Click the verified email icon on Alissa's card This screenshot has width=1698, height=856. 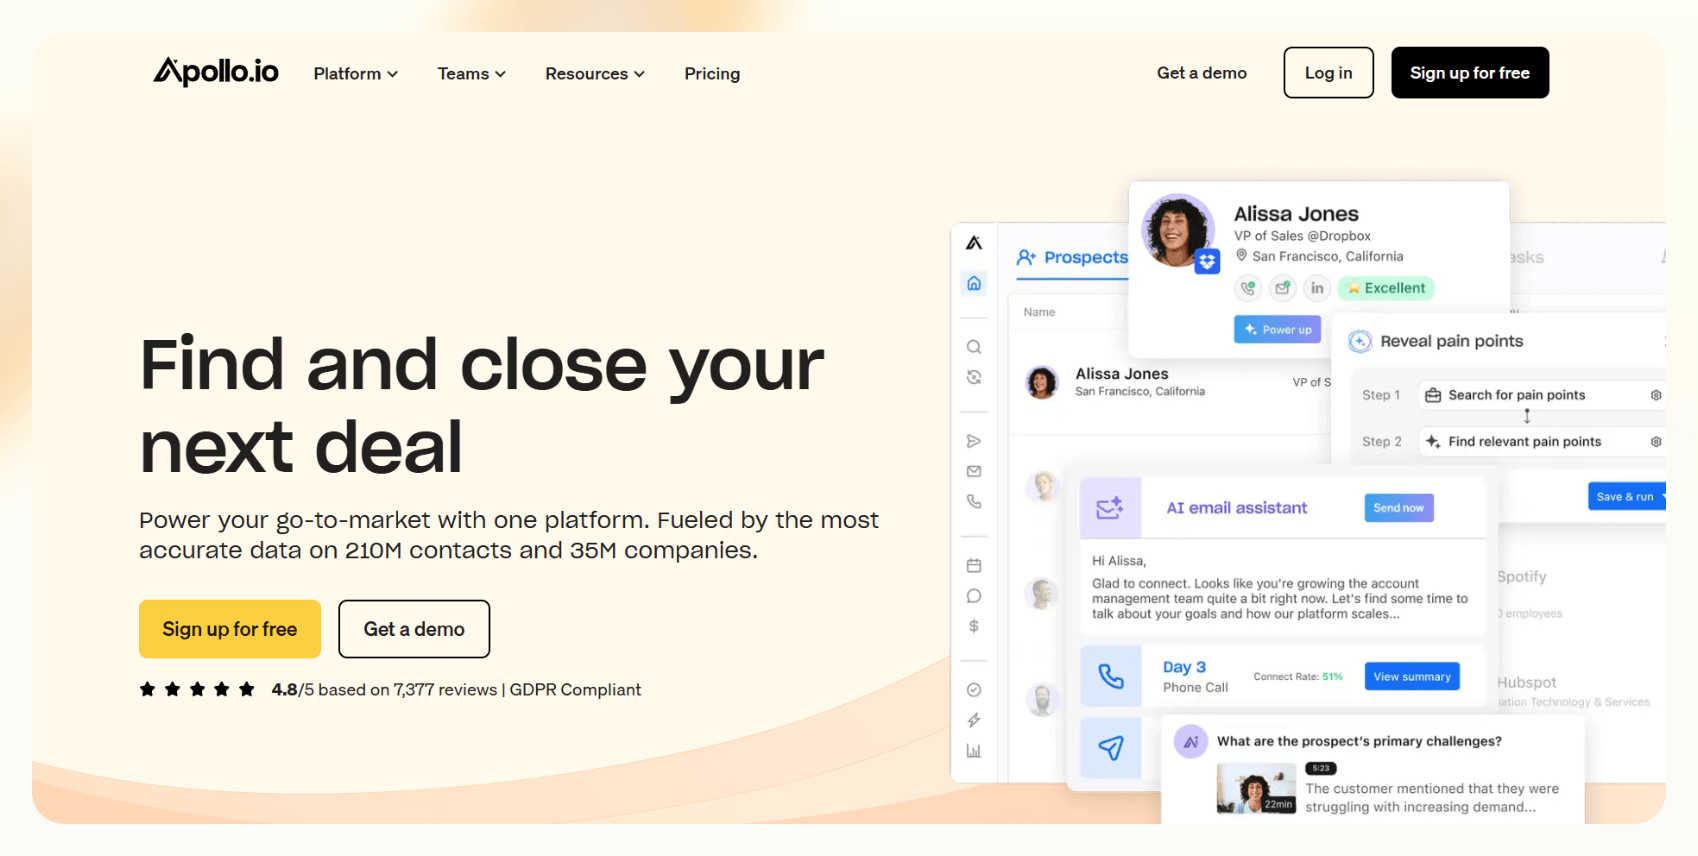click(1283, 288)
